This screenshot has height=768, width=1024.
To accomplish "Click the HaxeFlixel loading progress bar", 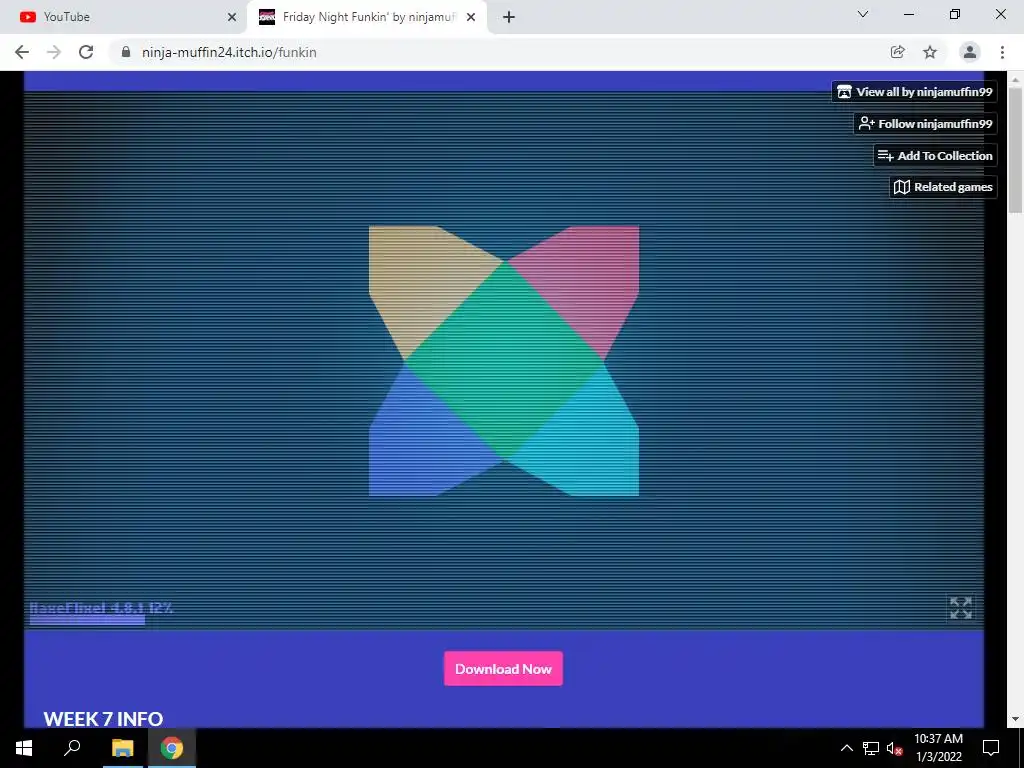I will [x=87, y=620].
